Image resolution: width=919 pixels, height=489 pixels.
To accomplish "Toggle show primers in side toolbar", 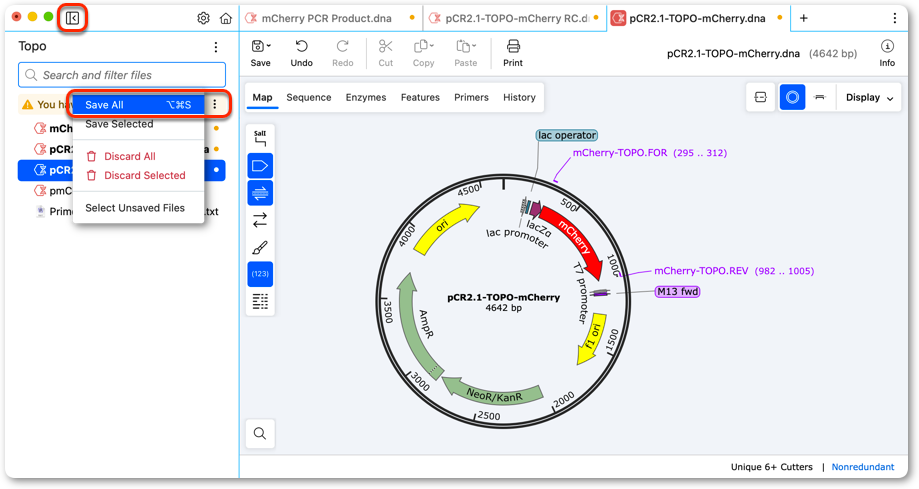I will coord(260,193).
